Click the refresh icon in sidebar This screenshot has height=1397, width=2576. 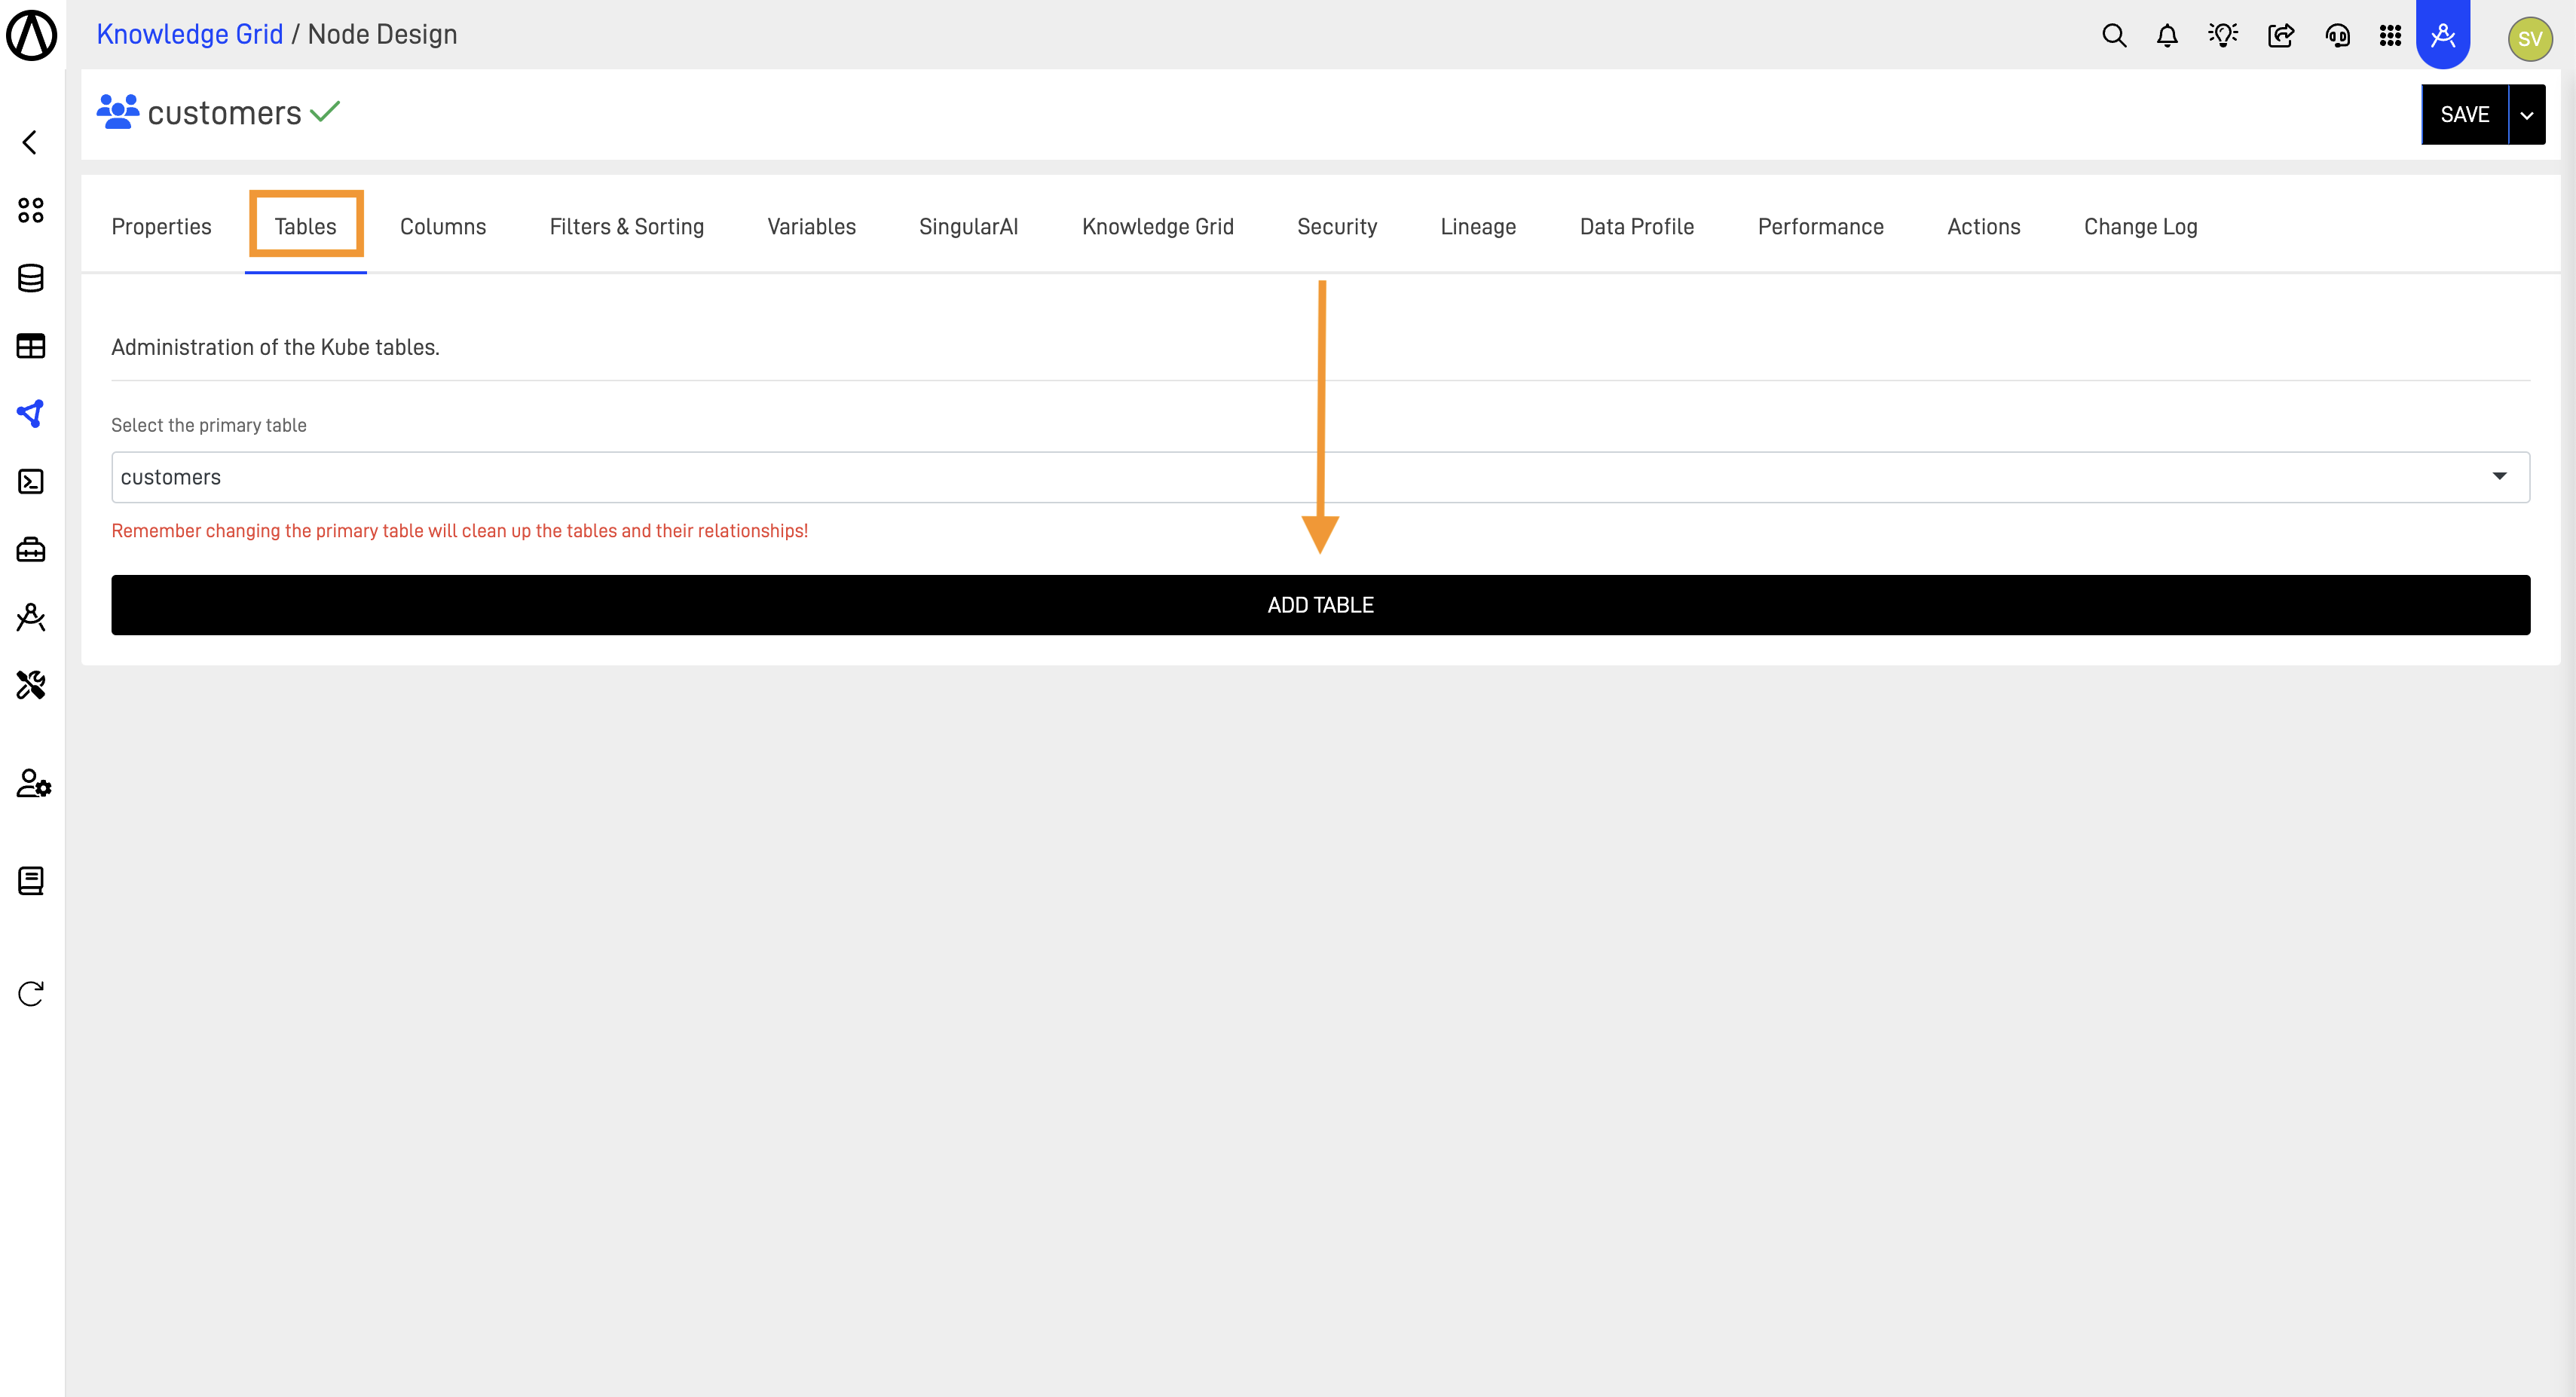click(x=31, y=993)
